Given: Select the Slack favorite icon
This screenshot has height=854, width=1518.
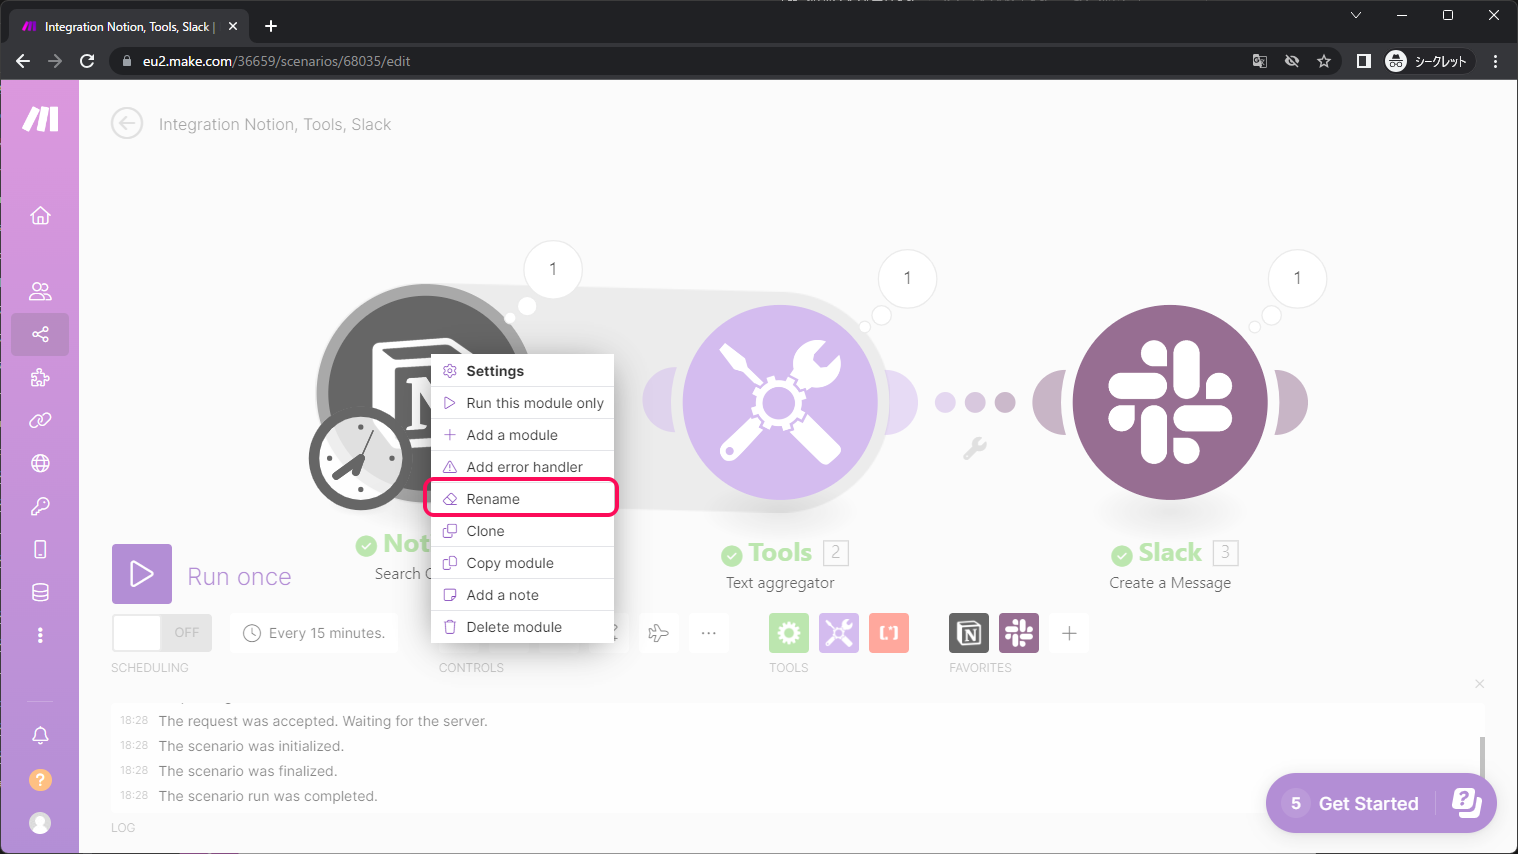Looking at the screenshot, I should pos(1019,633).
